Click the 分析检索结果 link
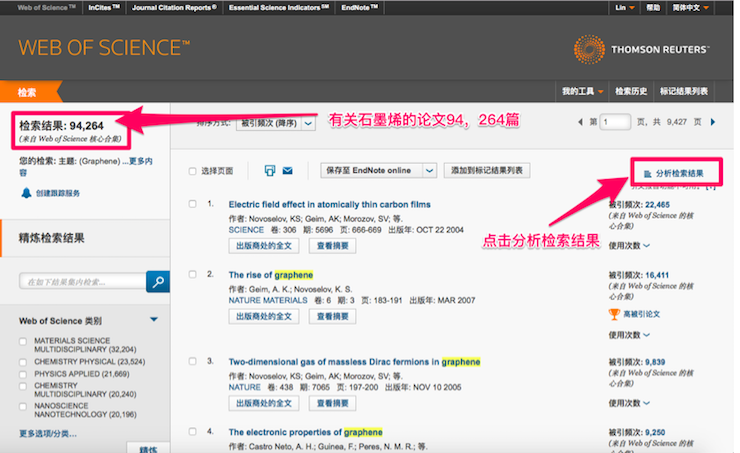The image size is (740, 453). pos(677,174)
